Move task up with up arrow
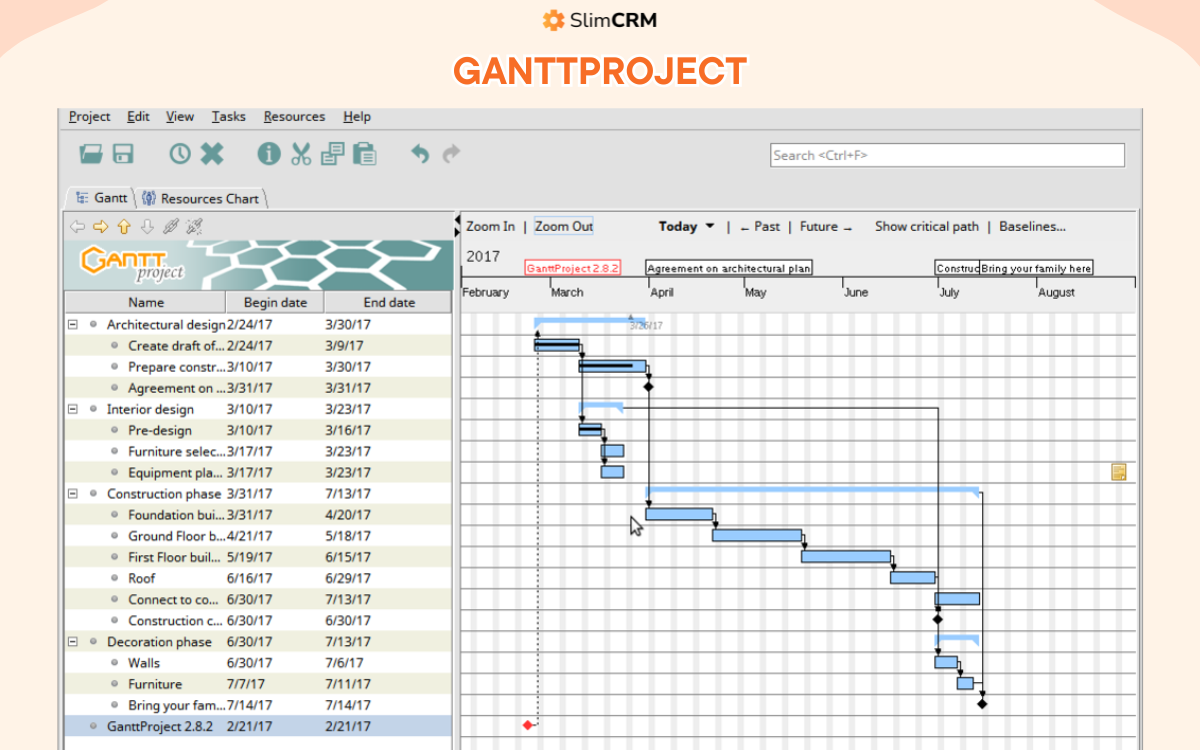1200x750 pixels. tap(124, 227)
